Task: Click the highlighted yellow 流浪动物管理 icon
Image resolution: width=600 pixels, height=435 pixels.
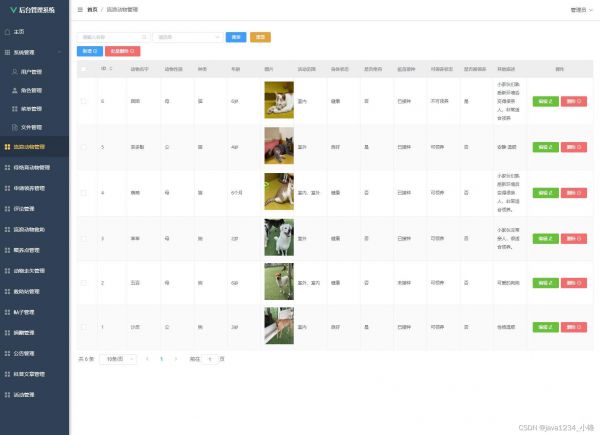Action: click(x=7, y=147)
